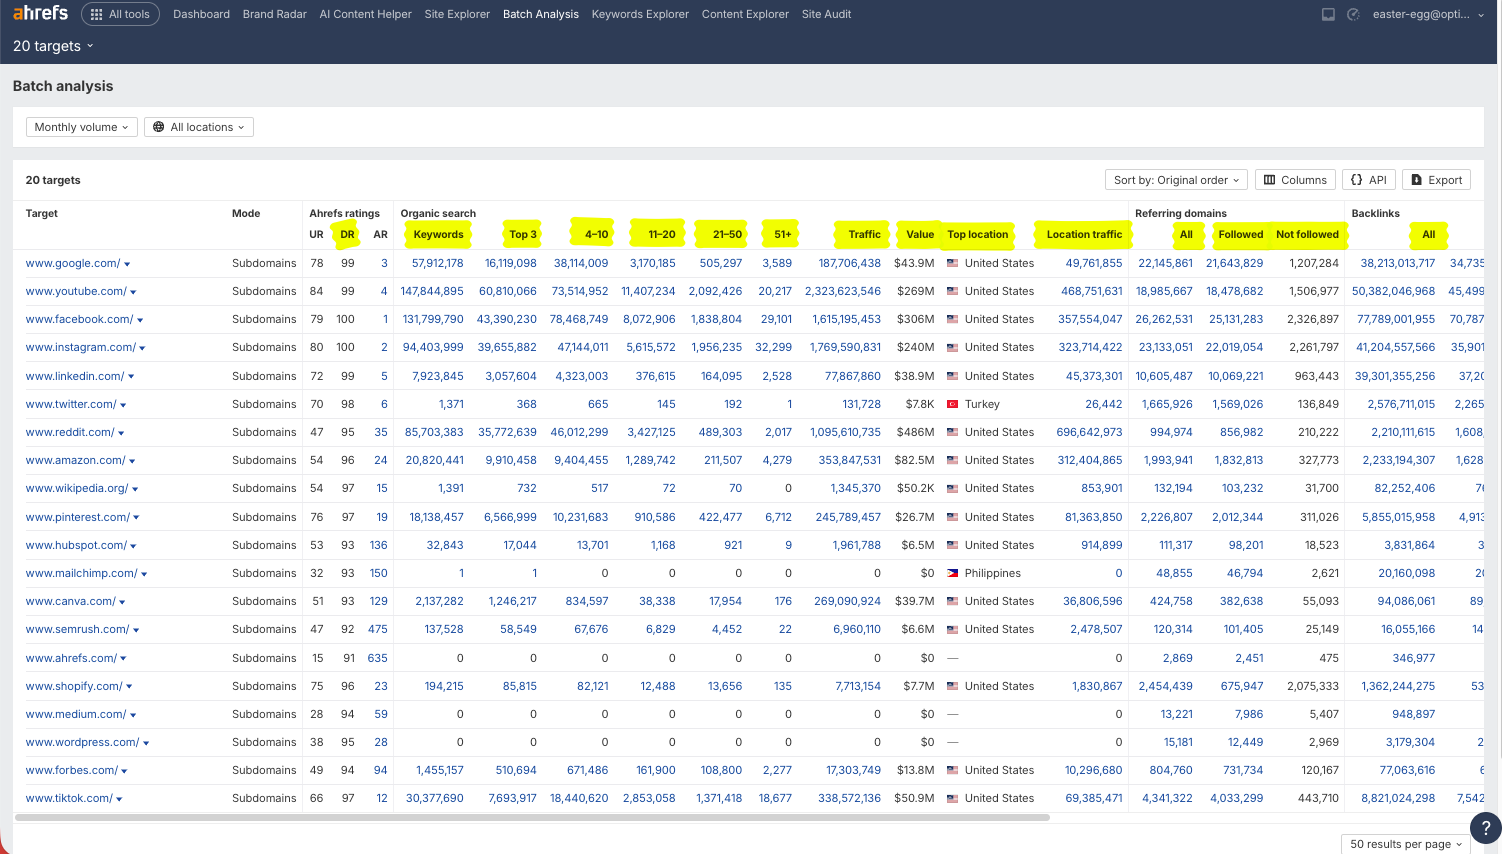Screen dimensions: 1502x854
Task: Expand the caret next to www.google.com/
Action: coord(127,264)
